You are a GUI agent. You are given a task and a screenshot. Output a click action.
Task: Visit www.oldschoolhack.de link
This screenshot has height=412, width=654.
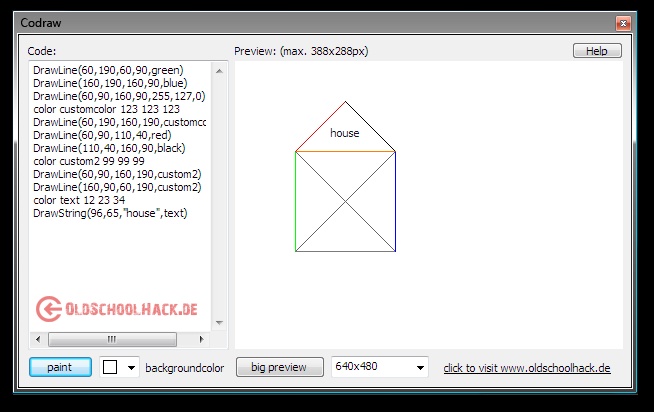click(x=527, y=368)
